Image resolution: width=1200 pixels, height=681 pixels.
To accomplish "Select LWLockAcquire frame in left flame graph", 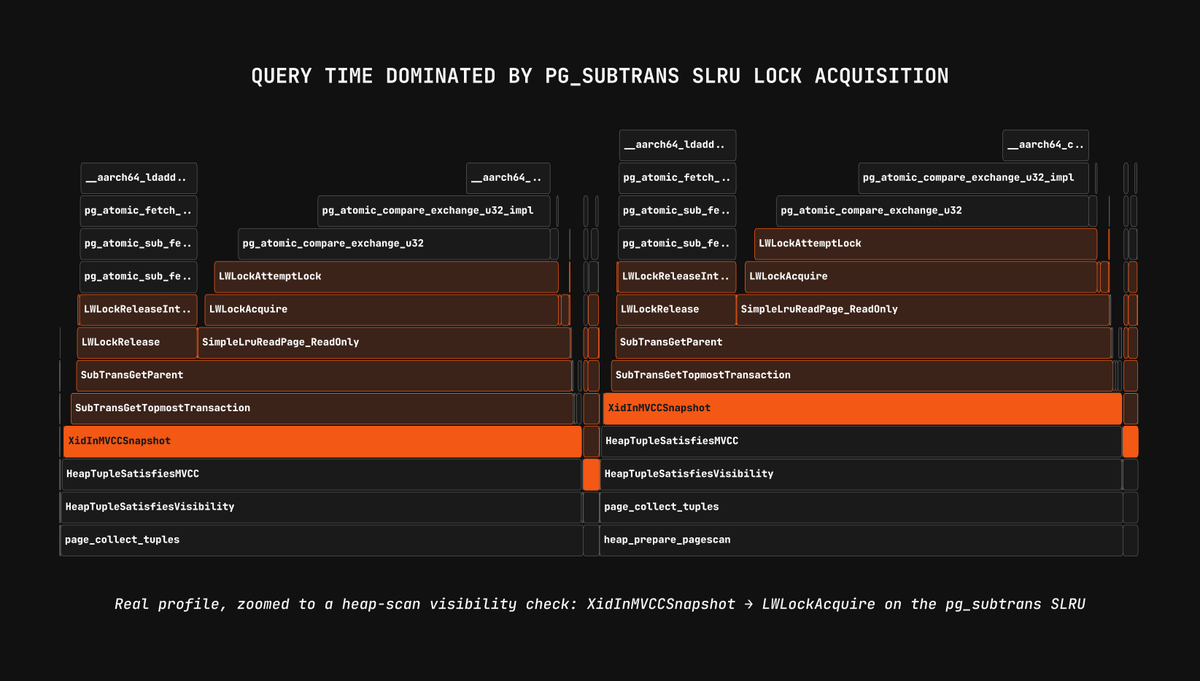I will (381, 309).
